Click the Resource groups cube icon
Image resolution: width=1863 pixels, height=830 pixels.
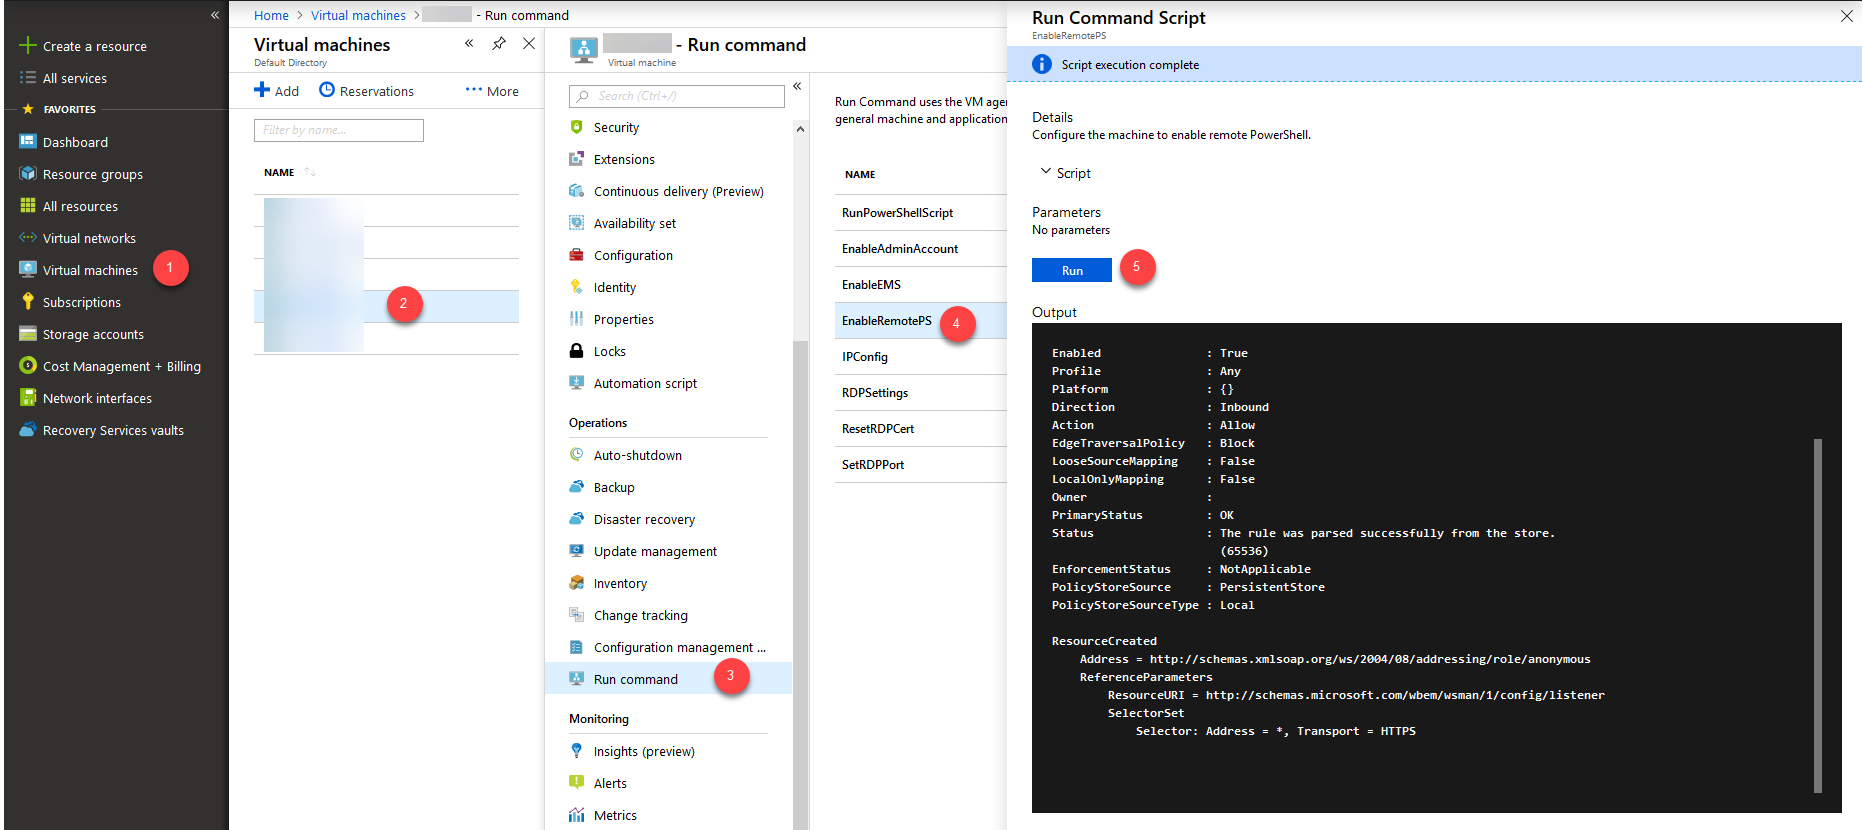[28, 174]
